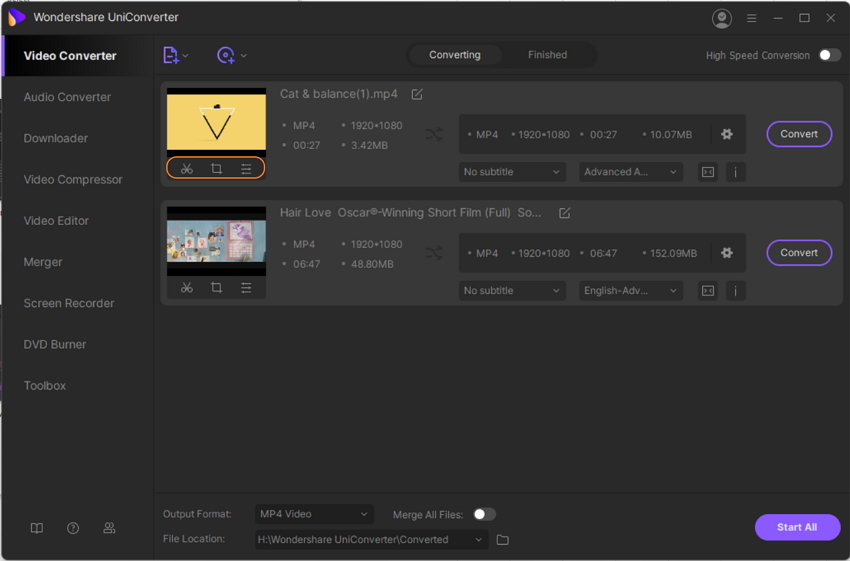Open No subtitle dropdown for Cat & balance
The height and width of the screenshot is (561, 850).
pyautogui.click(x=512, y=172)
